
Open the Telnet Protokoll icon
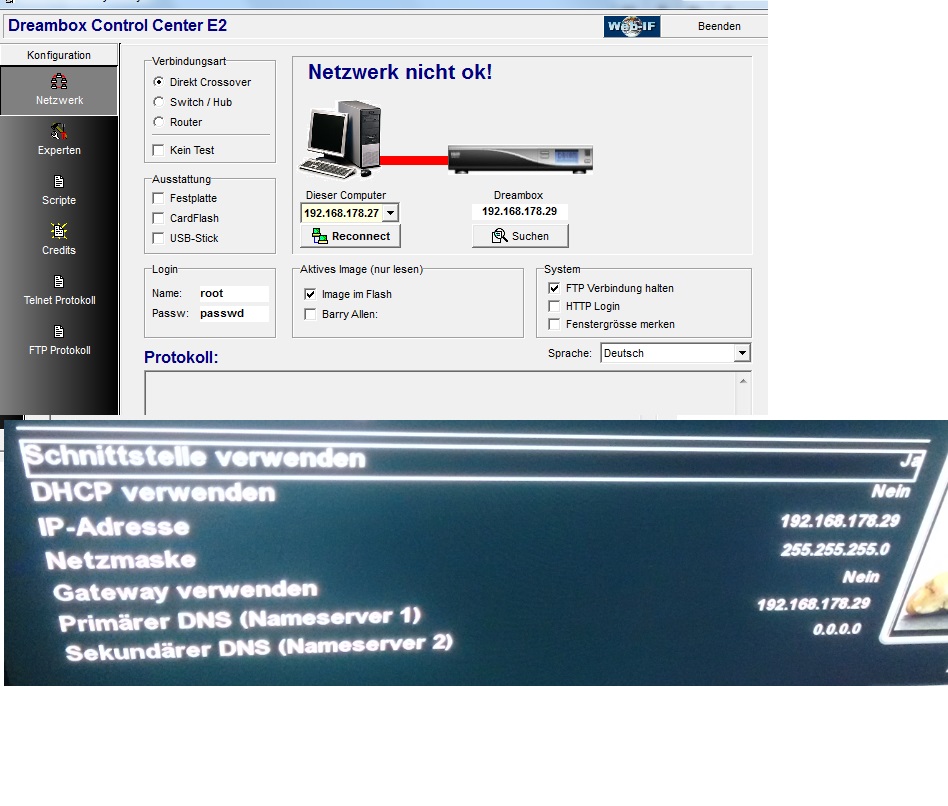[59, 281]
